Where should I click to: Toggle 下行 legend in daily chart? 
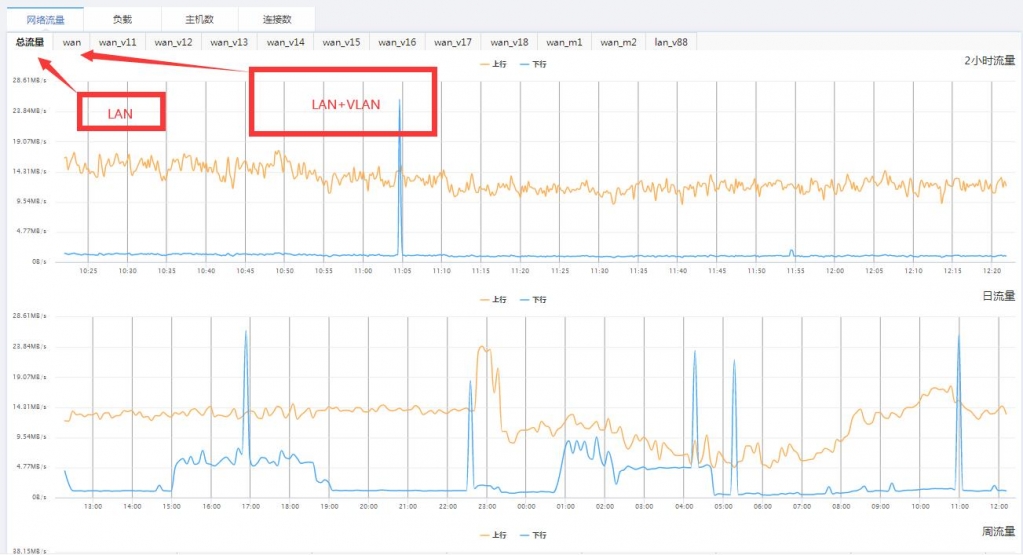534,299
